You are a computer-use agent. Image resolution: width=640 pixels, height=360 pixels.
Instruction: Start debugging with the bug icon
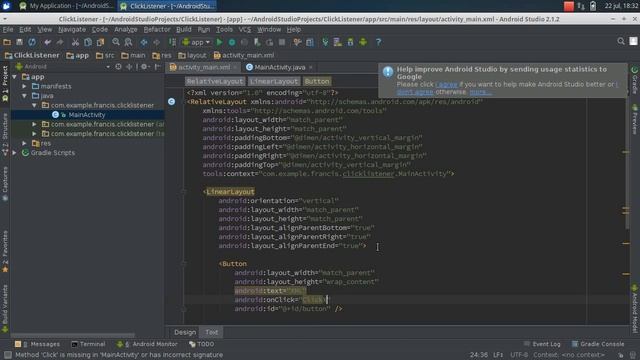(x=232, y=42)
